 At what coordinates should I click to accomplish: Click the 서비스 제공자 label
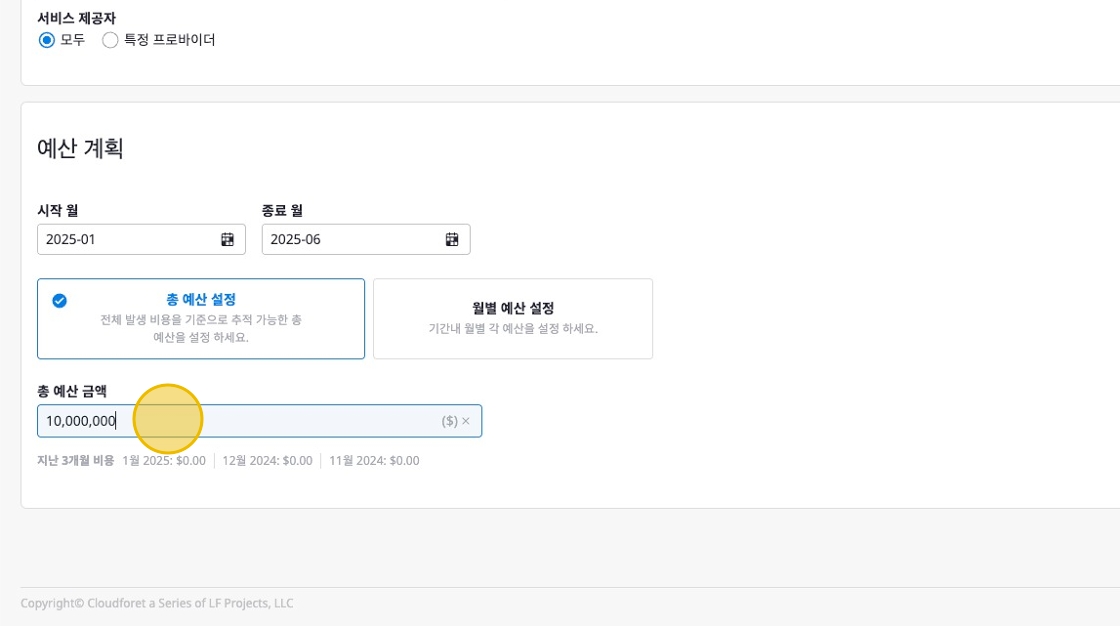(x=75, y=18)
